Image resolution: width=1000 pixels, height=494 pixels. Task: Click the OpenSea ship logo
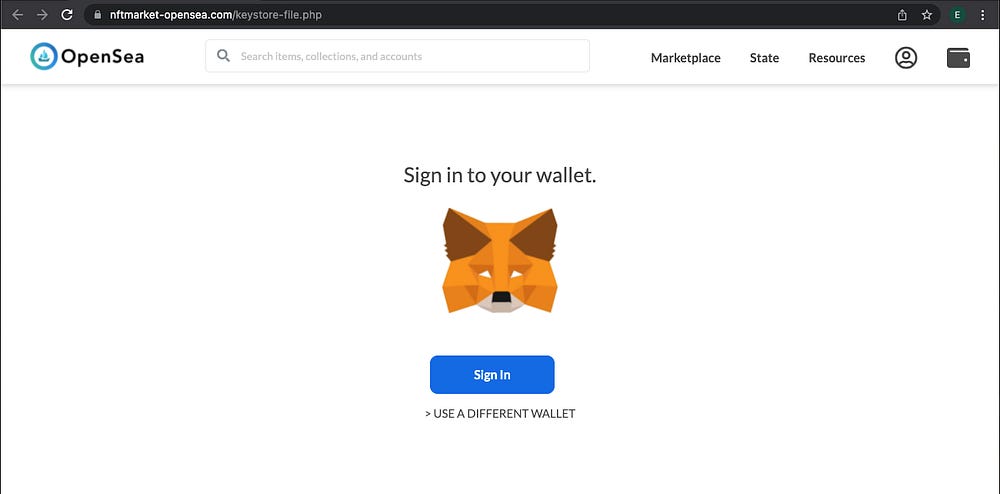(44, 57)
